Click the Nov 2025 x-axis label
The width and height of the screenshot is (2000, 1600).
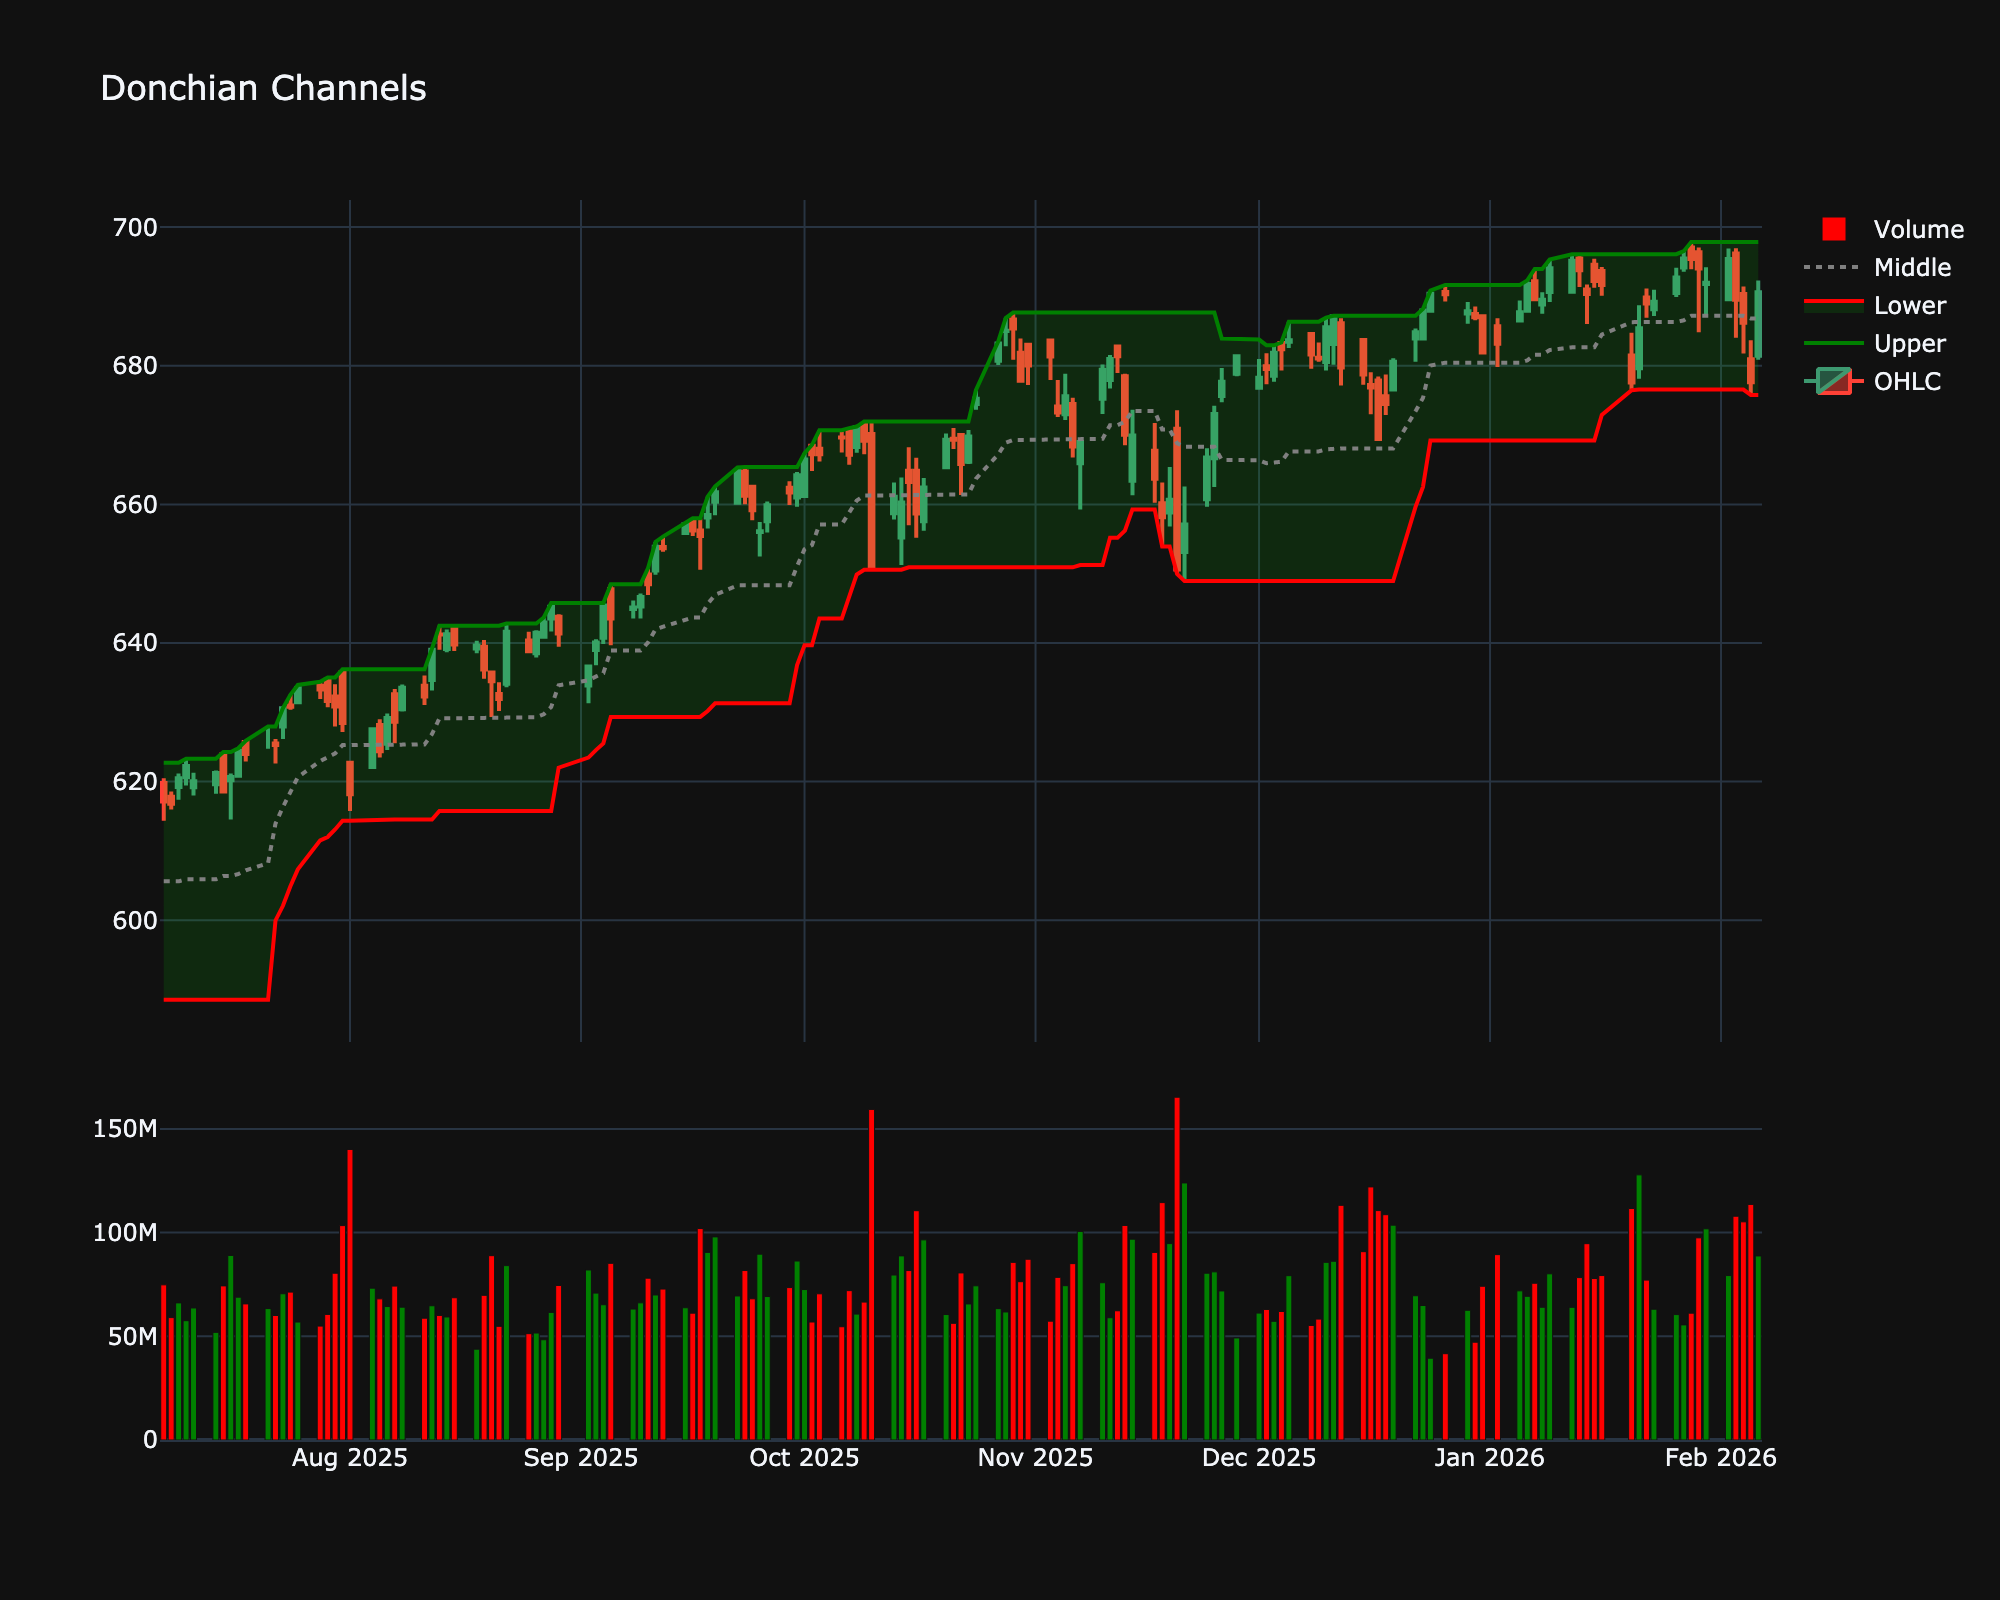click(1035, 1458)
